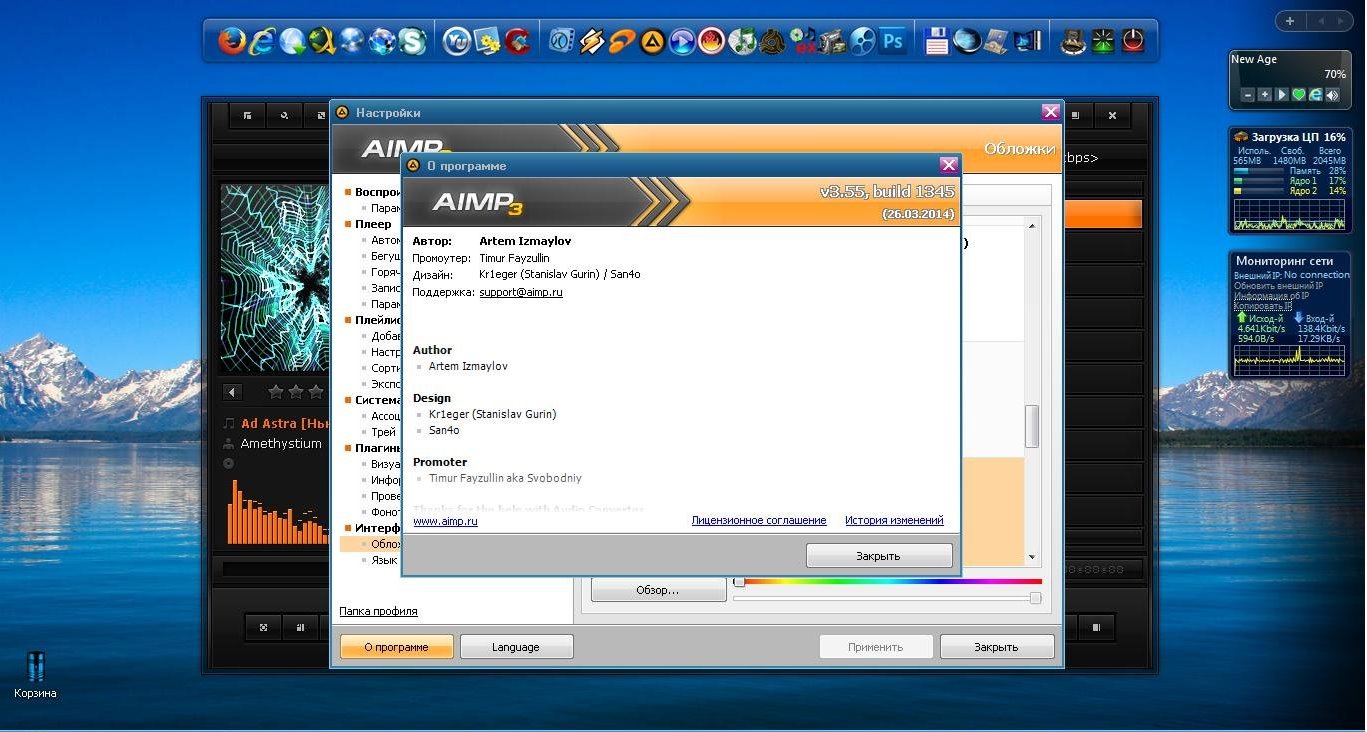Open Internet Explorer from the top dock
The height and width of the screenshot is (732, 1367).
click(262, 41)
